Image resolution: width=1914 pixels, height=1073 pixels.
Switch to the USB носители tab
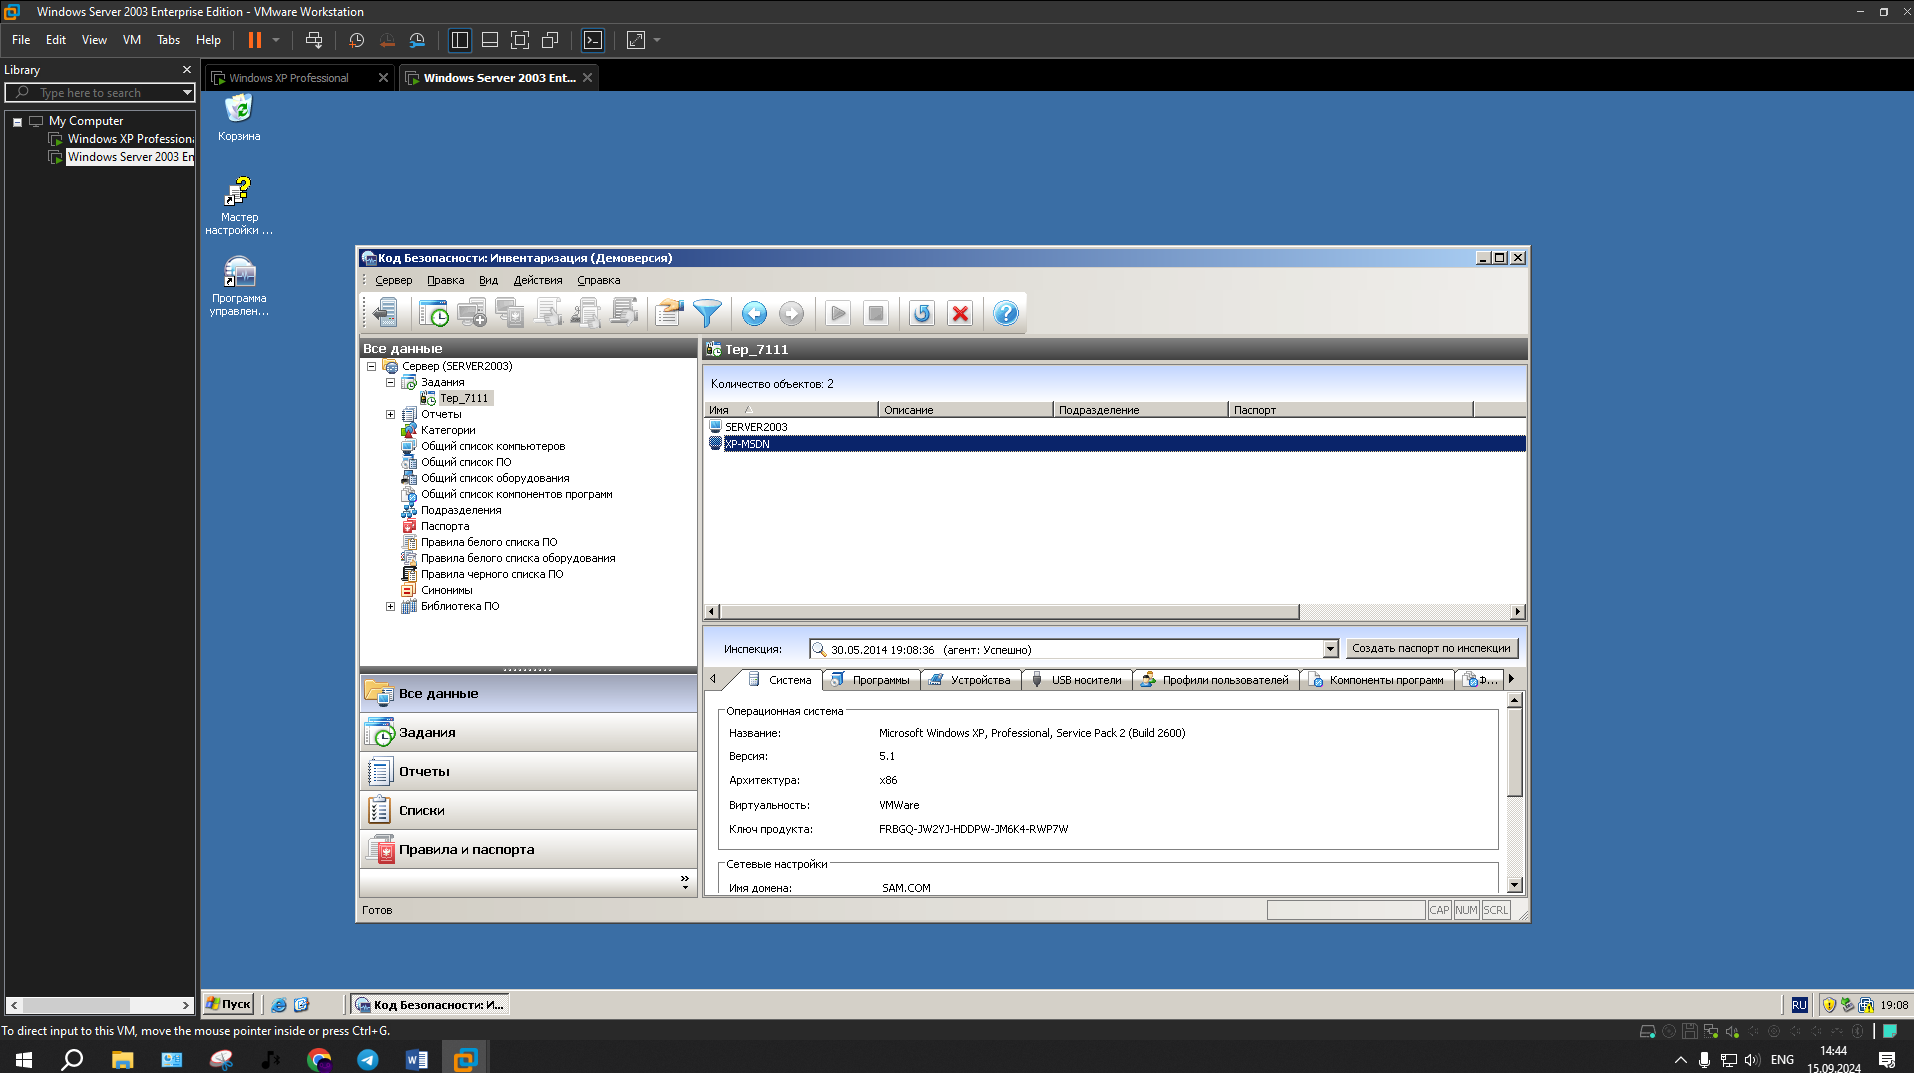tap(1077, 680)
